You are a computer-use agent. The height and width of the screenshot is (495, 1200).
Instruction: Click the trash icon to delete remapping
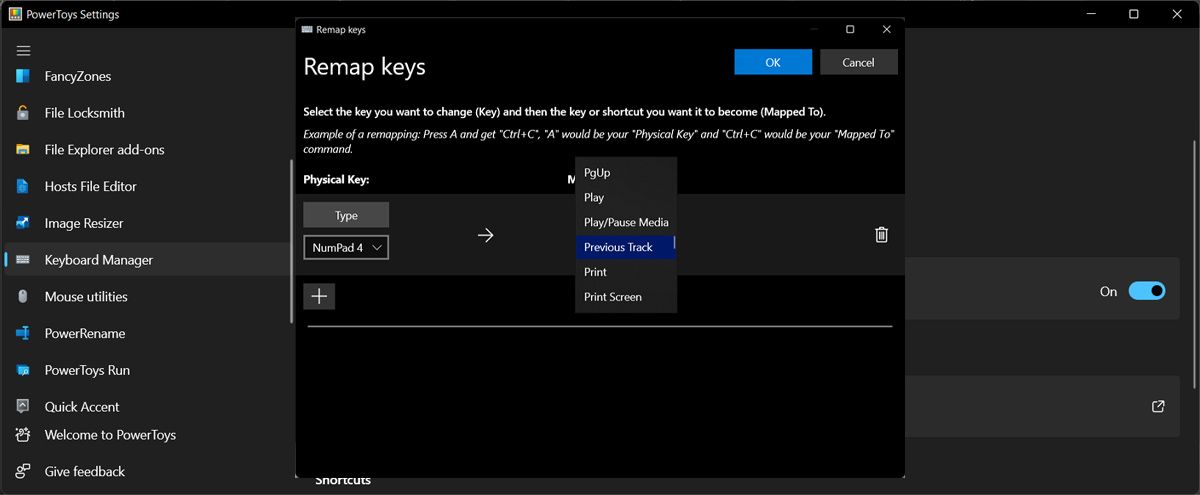click(881, 235)
